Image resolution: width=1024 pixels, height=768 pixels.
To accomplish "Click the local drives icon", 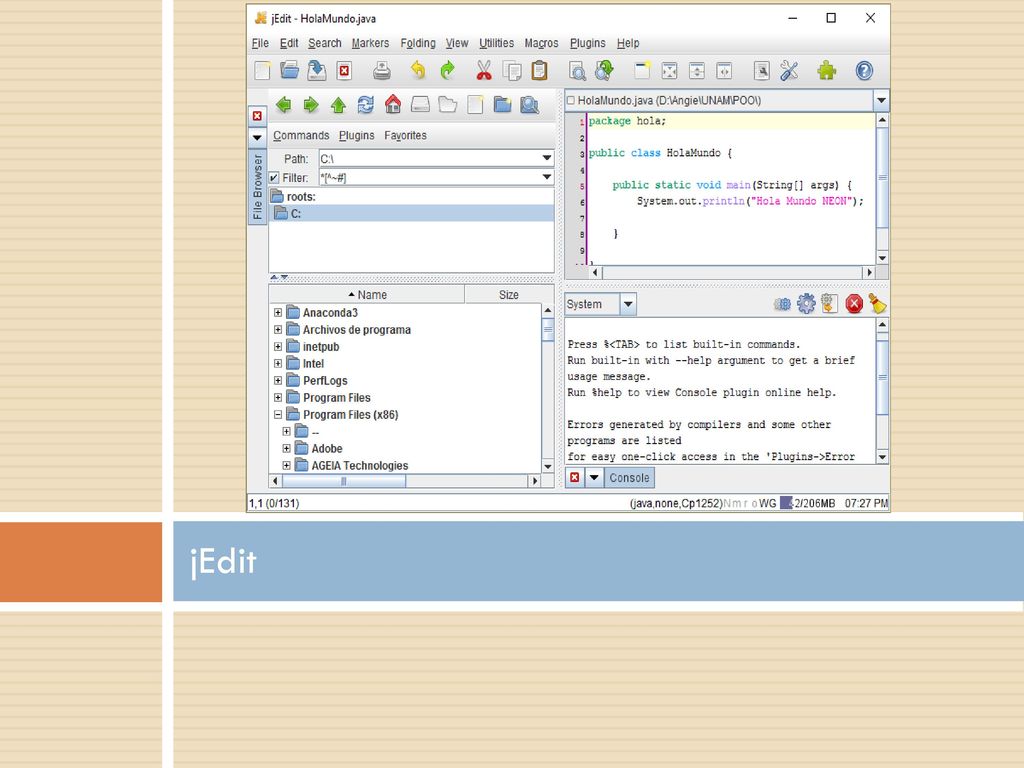I will (420, 104).
